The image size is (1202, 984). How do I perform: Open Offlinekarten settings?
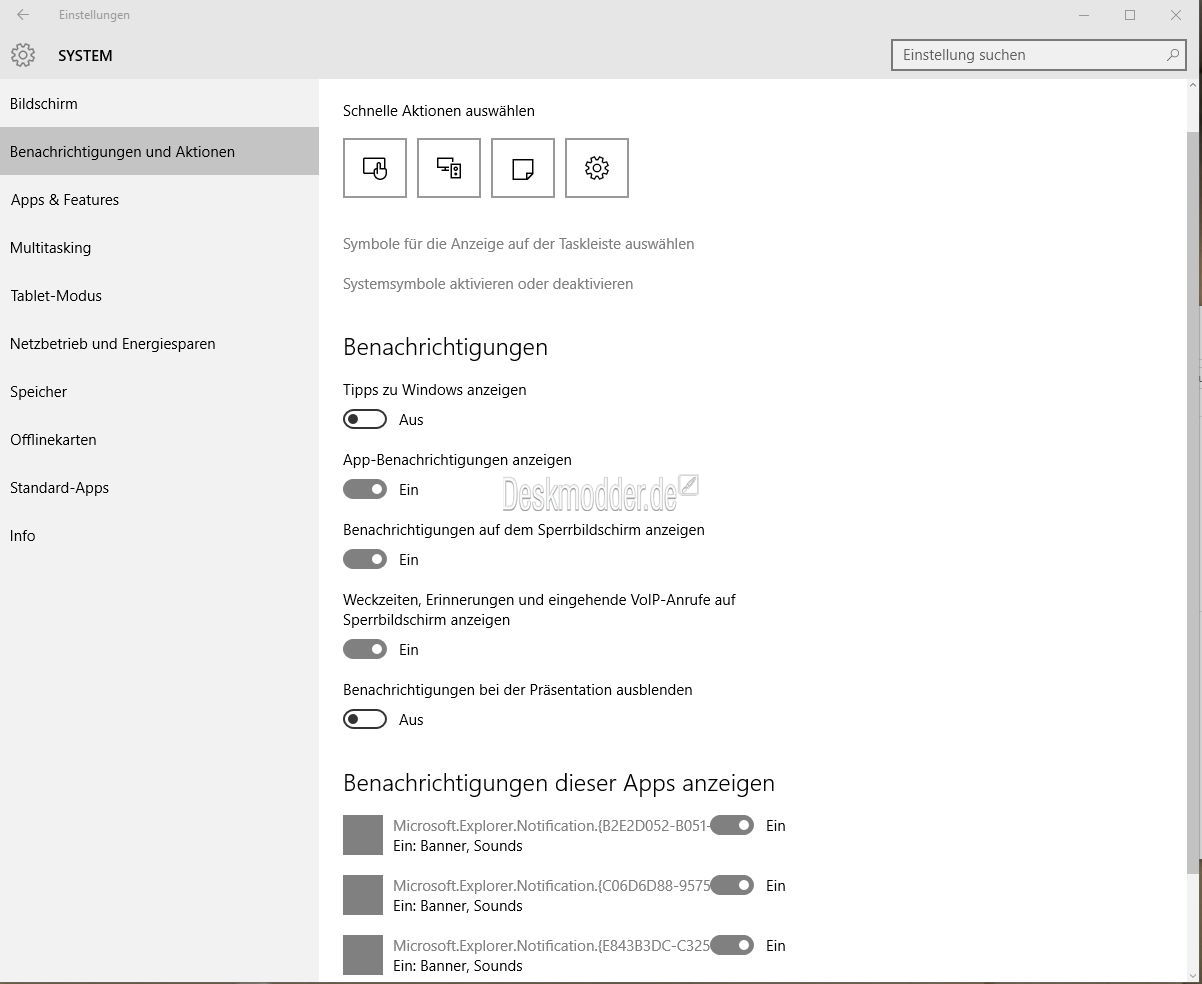tap(159, 439)
